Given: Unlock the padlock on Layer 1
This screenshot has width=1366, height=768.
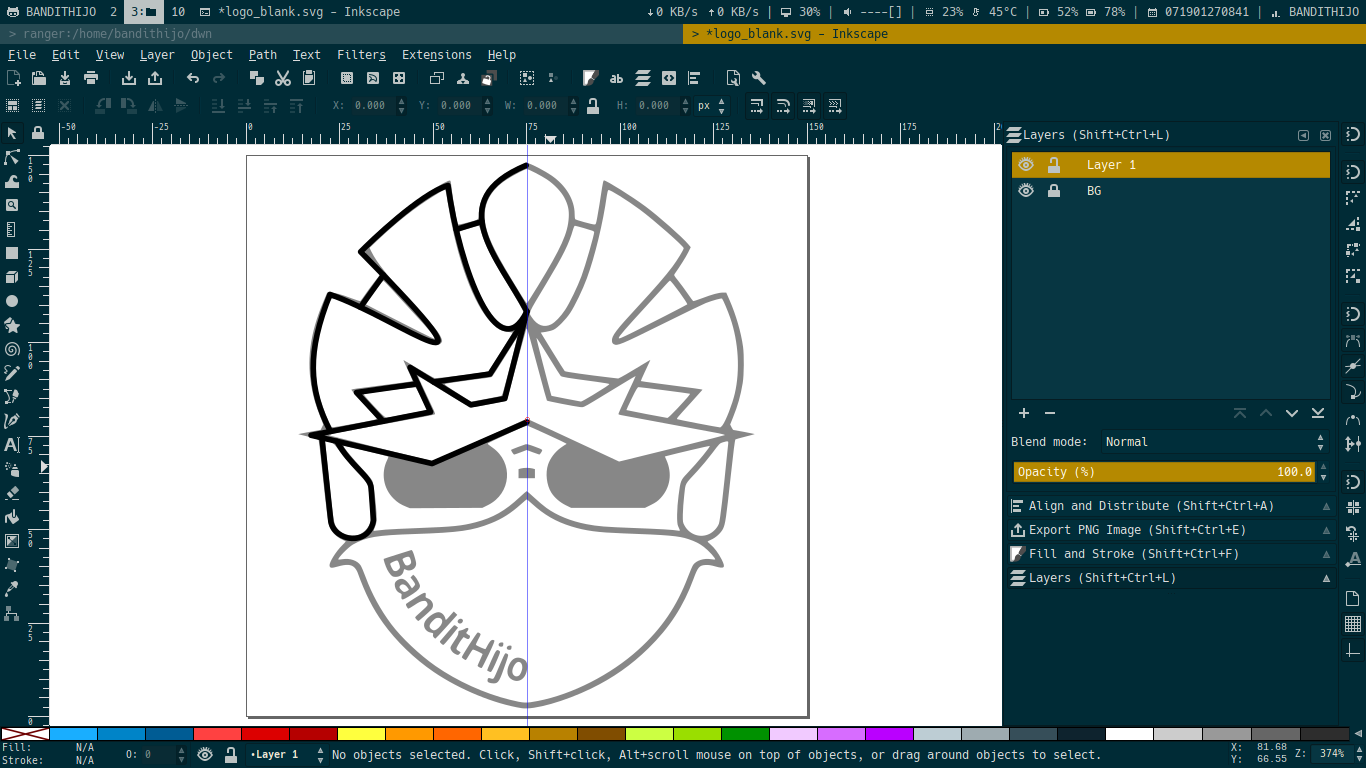Looking at the screenshot, I should [x=1054, y=164].
